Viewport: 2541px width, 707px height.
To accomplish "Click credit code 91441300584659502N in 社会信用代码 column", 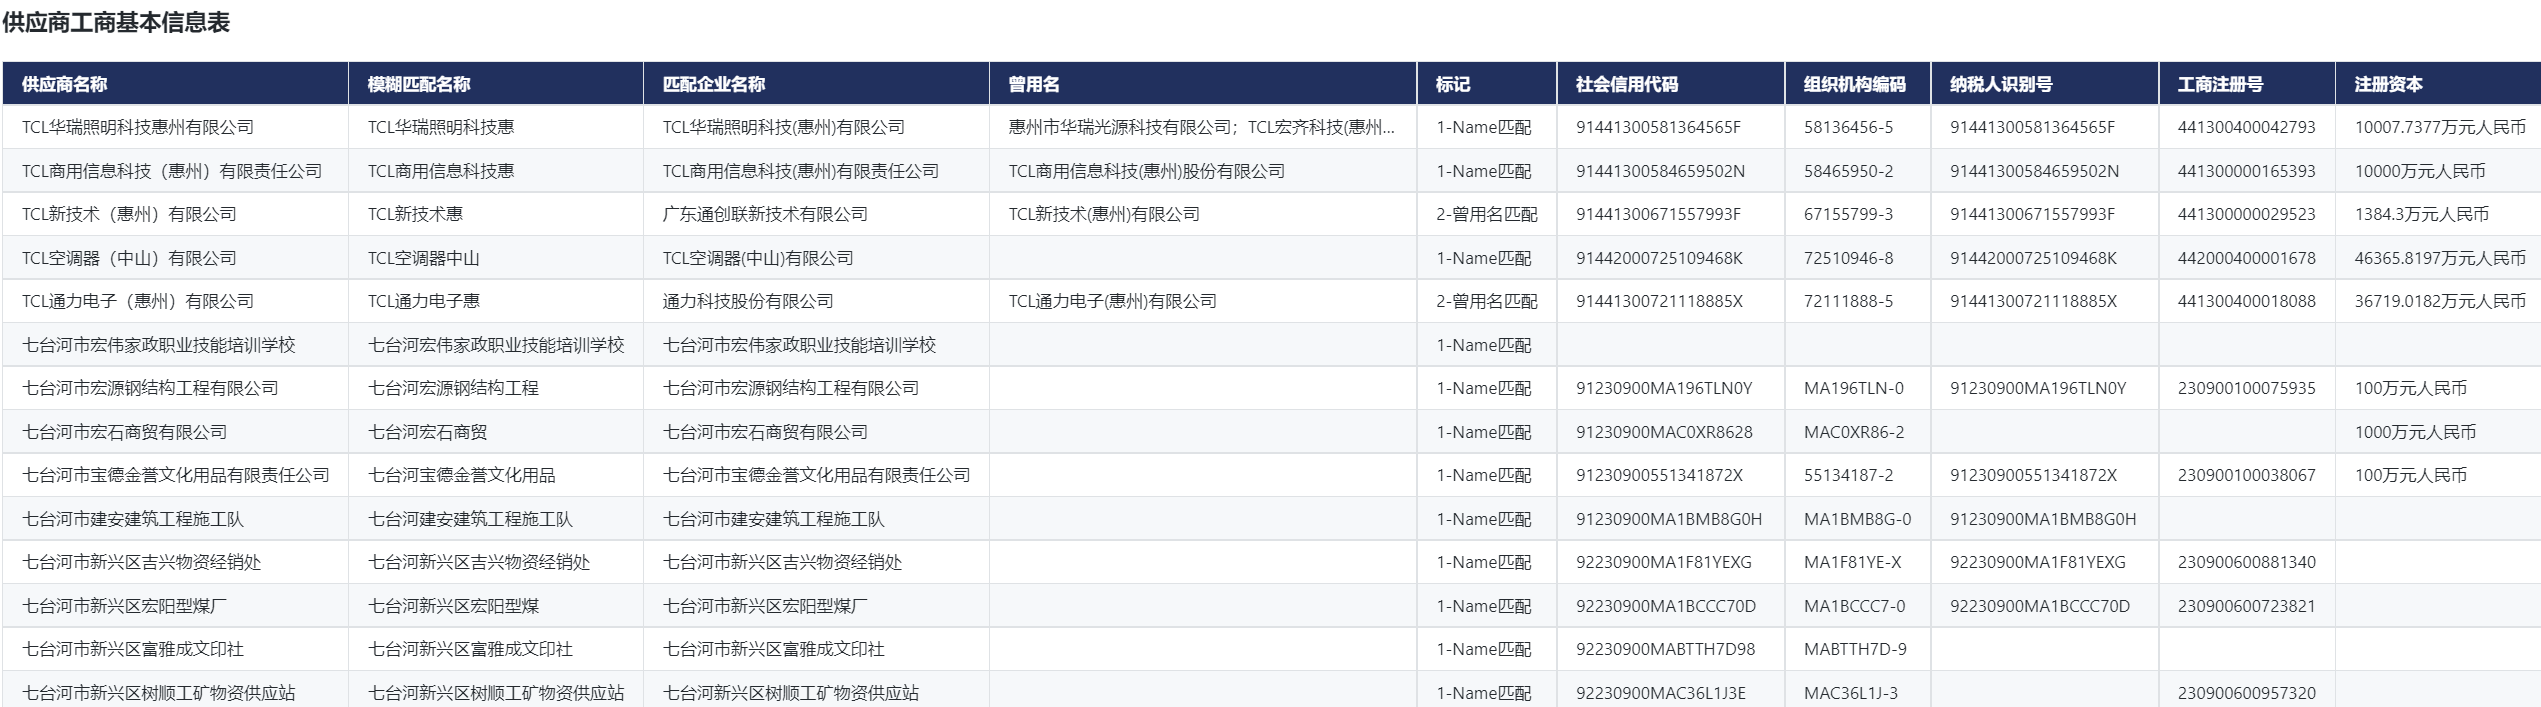I will pos(1661,171).
